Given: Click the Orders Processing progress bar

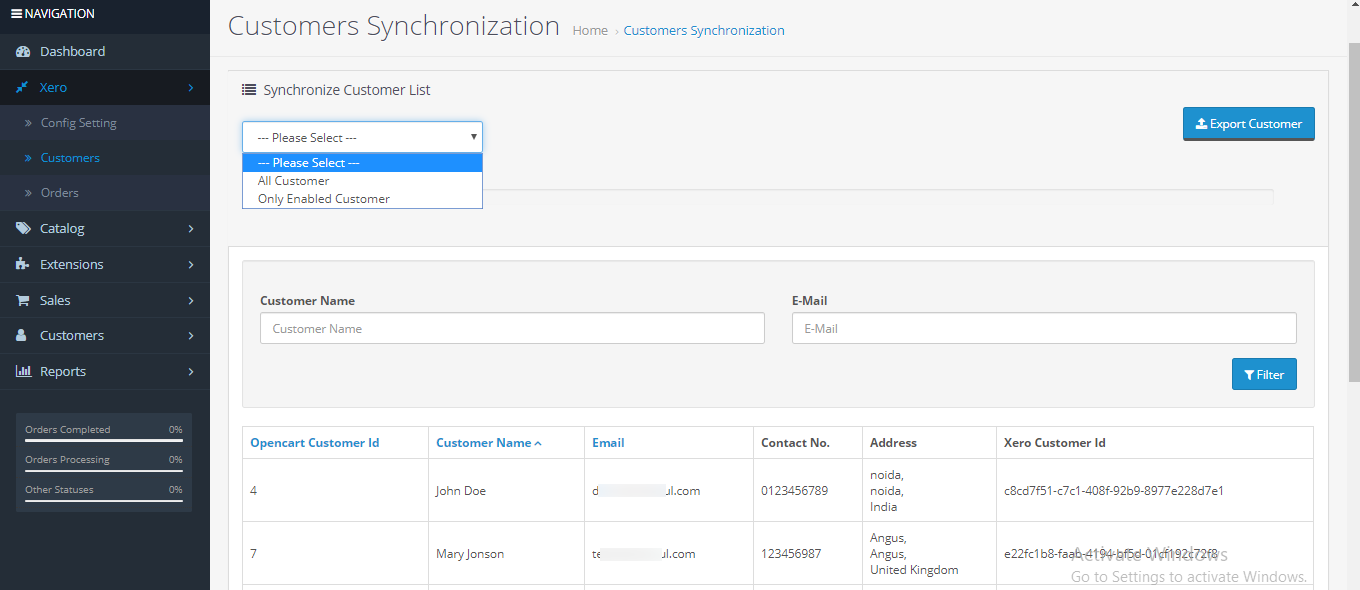Looking at the screenshot, I should (104, 469).
